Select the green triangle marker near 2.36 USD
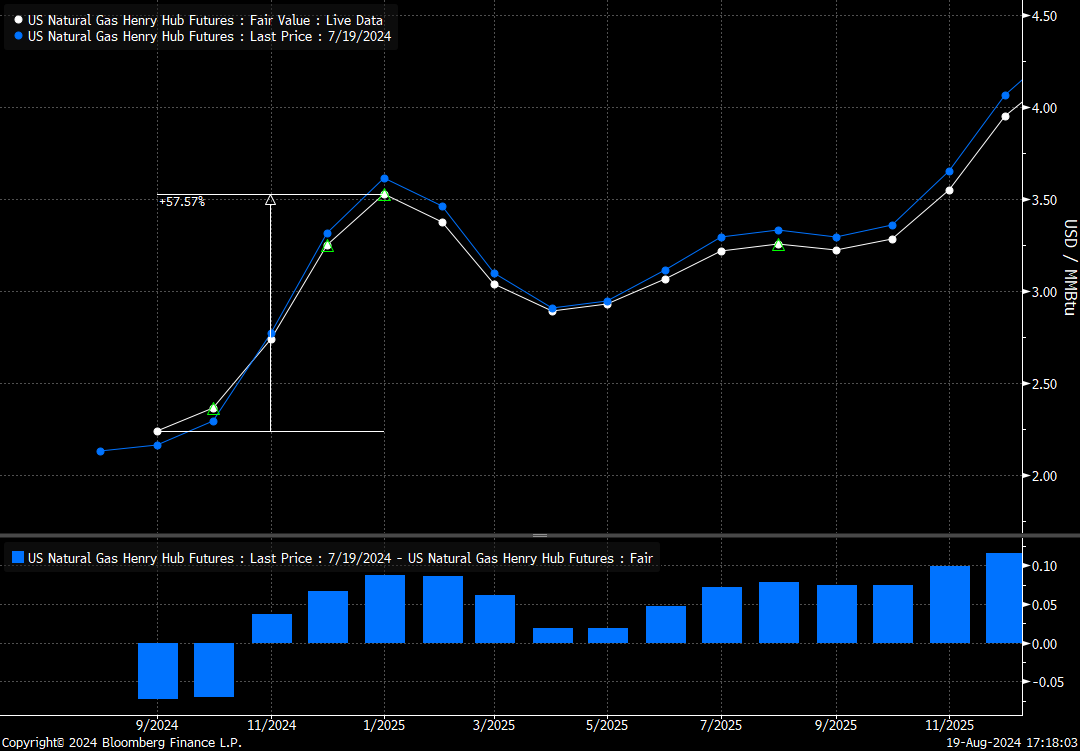 (213, 408)
